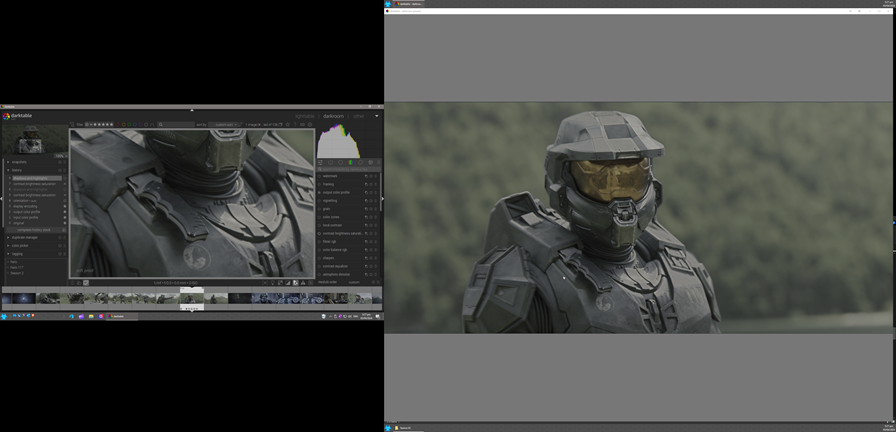Collapse the tagging panel

pos(8,254)
